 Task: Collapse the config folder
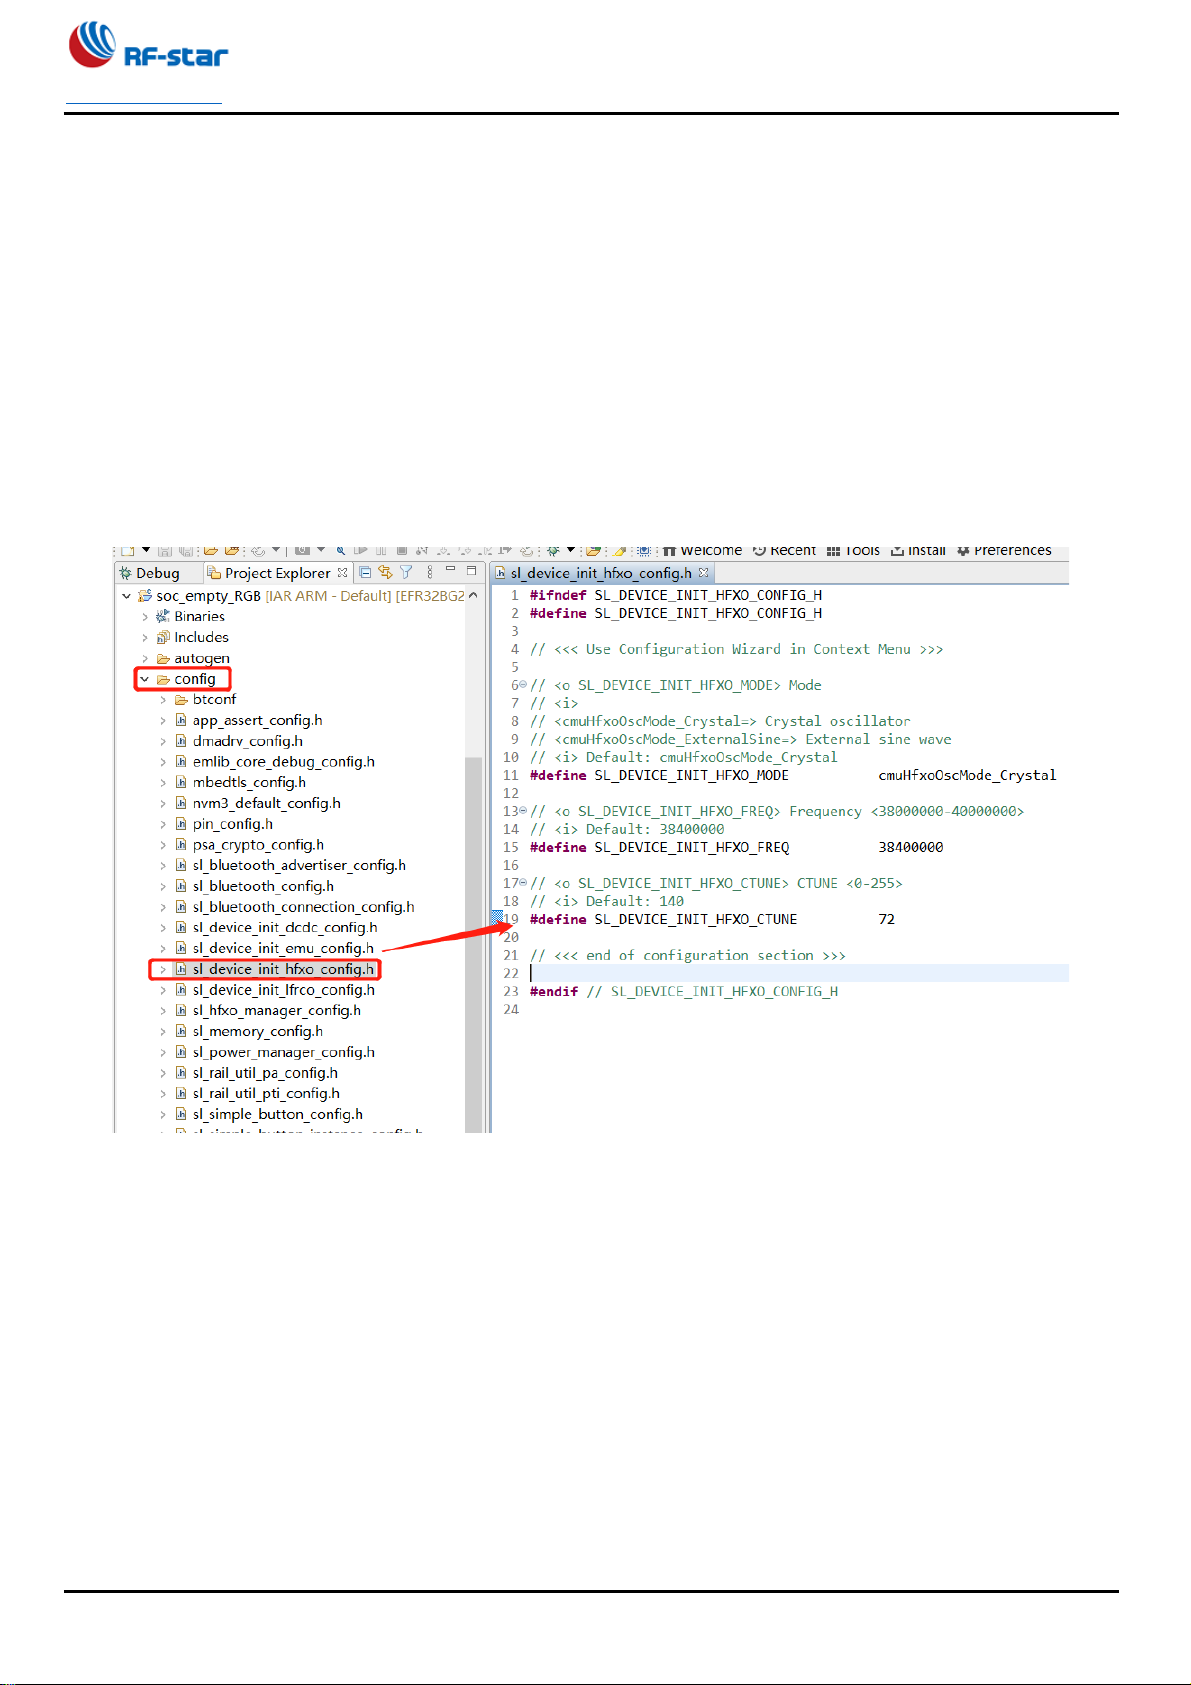click(x=145, y=679)
